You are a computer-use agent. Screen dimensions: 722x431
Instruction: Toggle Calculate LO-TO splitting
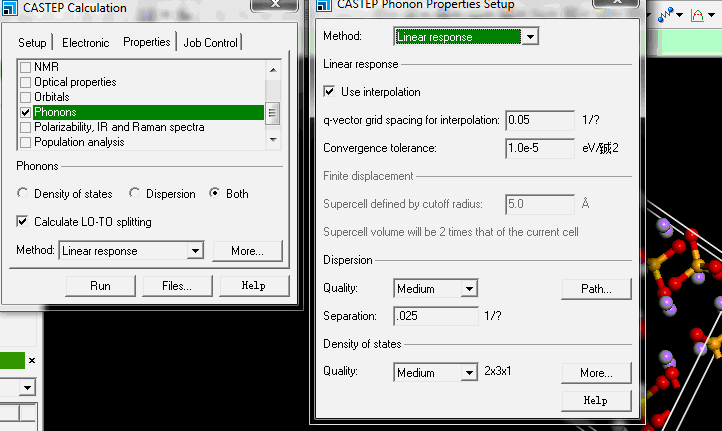click(22, 221)
